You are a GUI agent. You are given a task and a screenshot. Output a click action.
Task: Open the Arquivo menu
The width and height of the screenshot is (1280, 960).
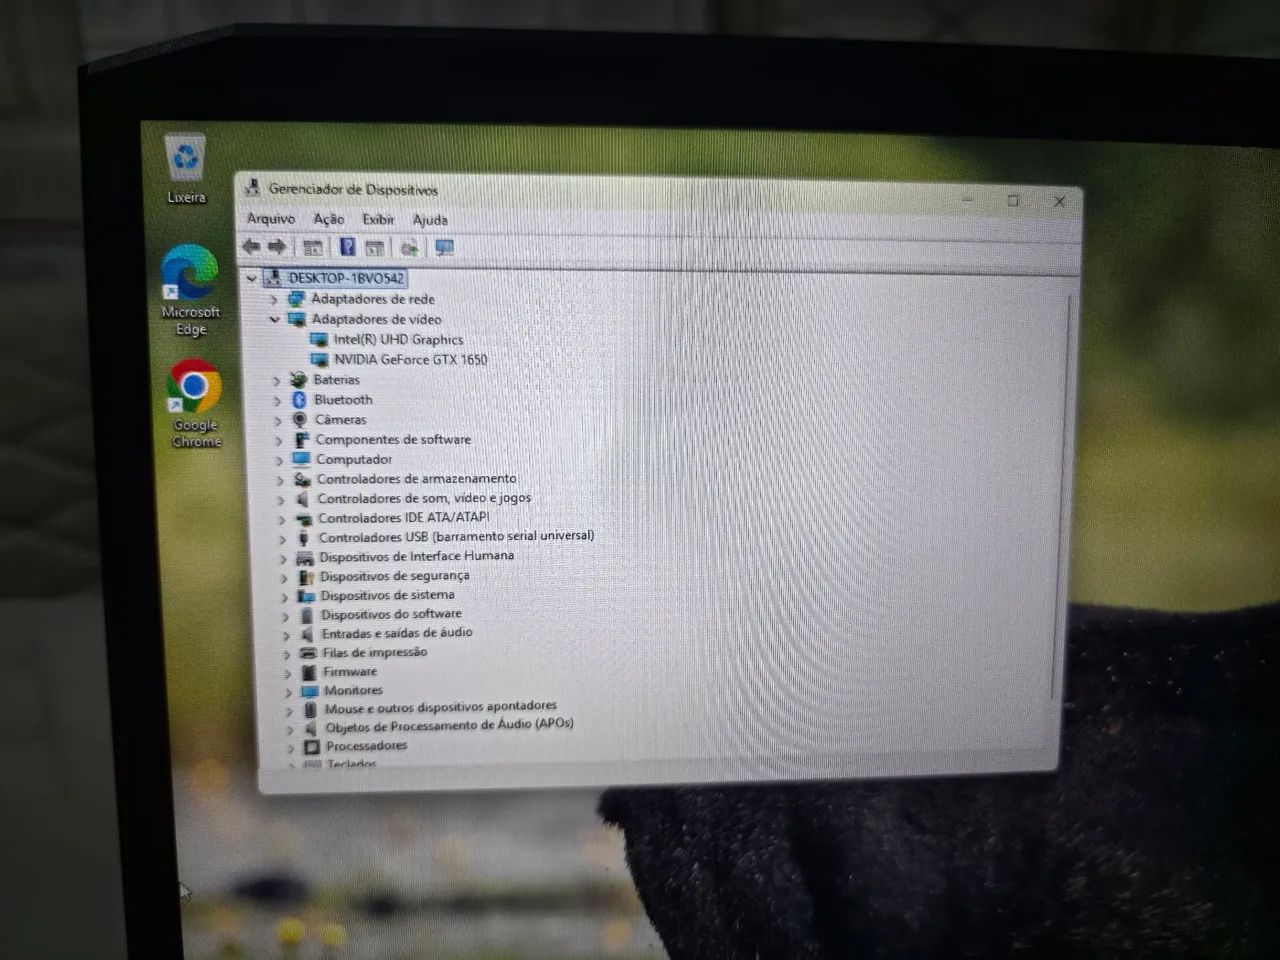click(x=271, y=218)
